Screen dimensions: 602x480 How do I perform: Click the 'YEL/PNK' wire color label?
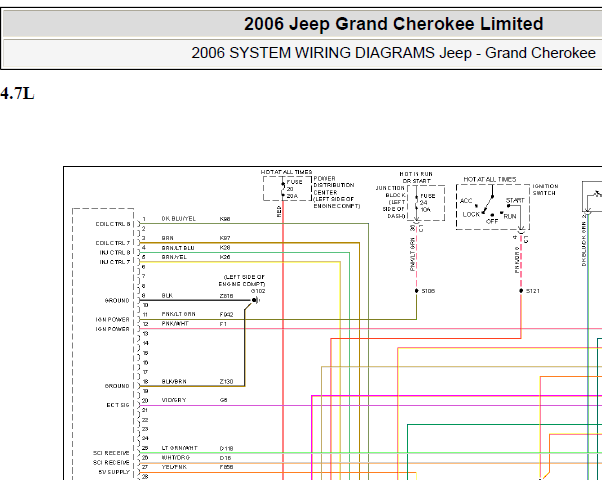tap(174, 467)
